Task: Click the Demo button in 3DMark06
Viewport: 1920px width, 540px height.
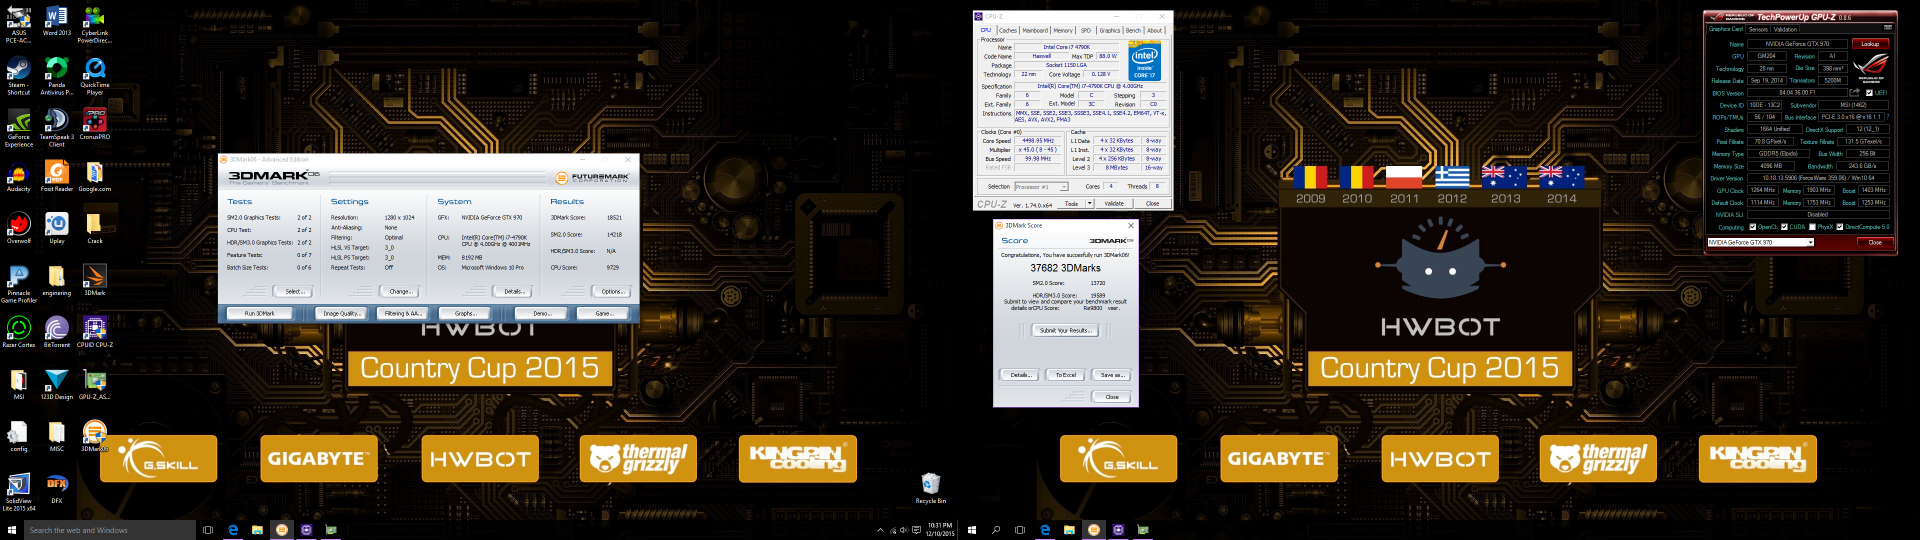Action: pyautogui.click(x=542, y=313)
